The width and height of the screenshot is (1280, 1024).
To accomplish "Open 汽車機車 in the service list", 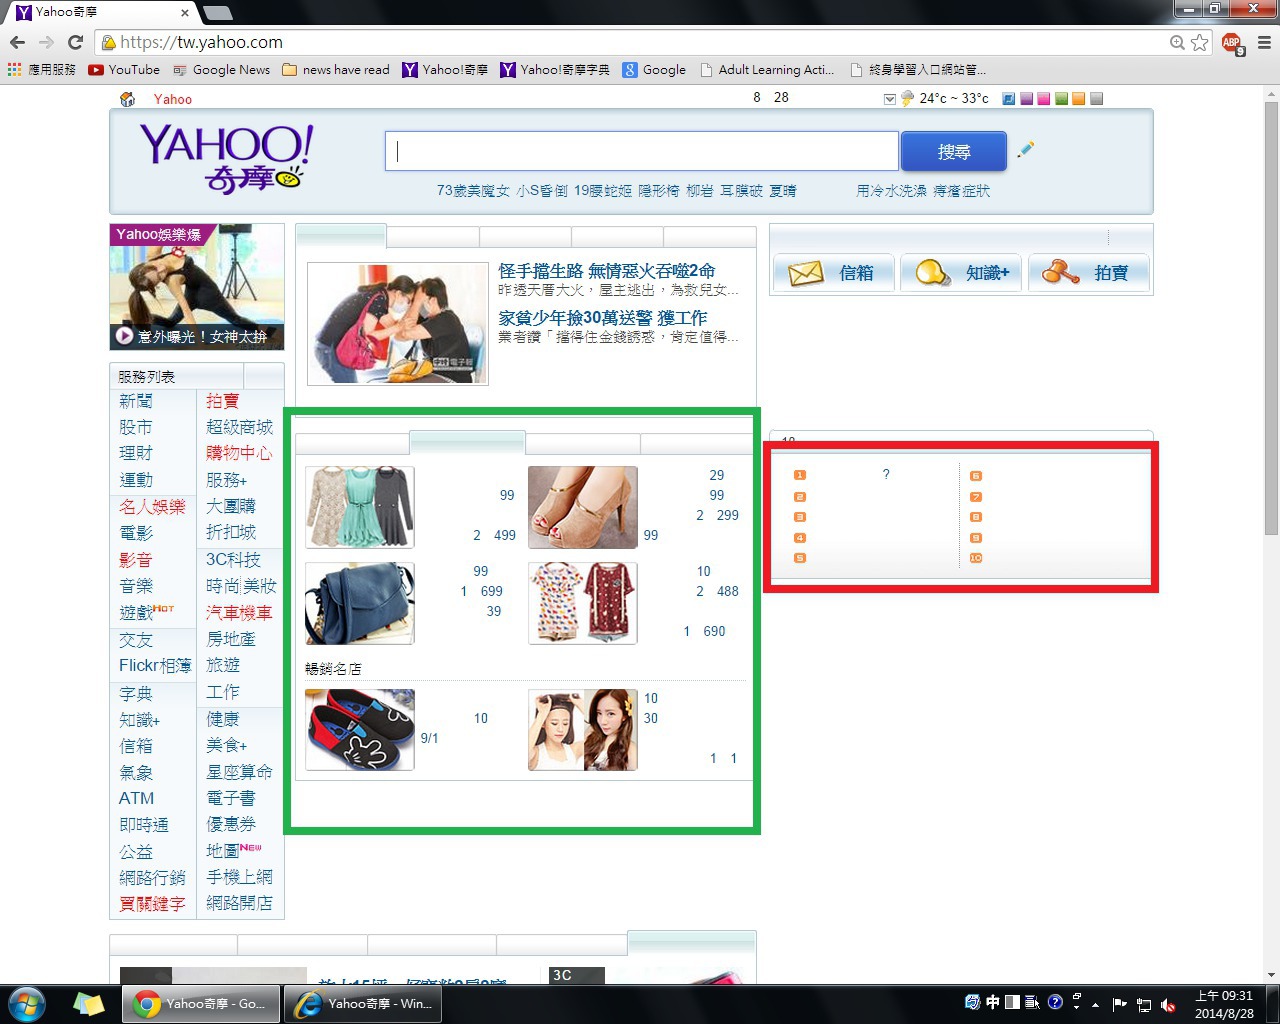I will 239,613.
